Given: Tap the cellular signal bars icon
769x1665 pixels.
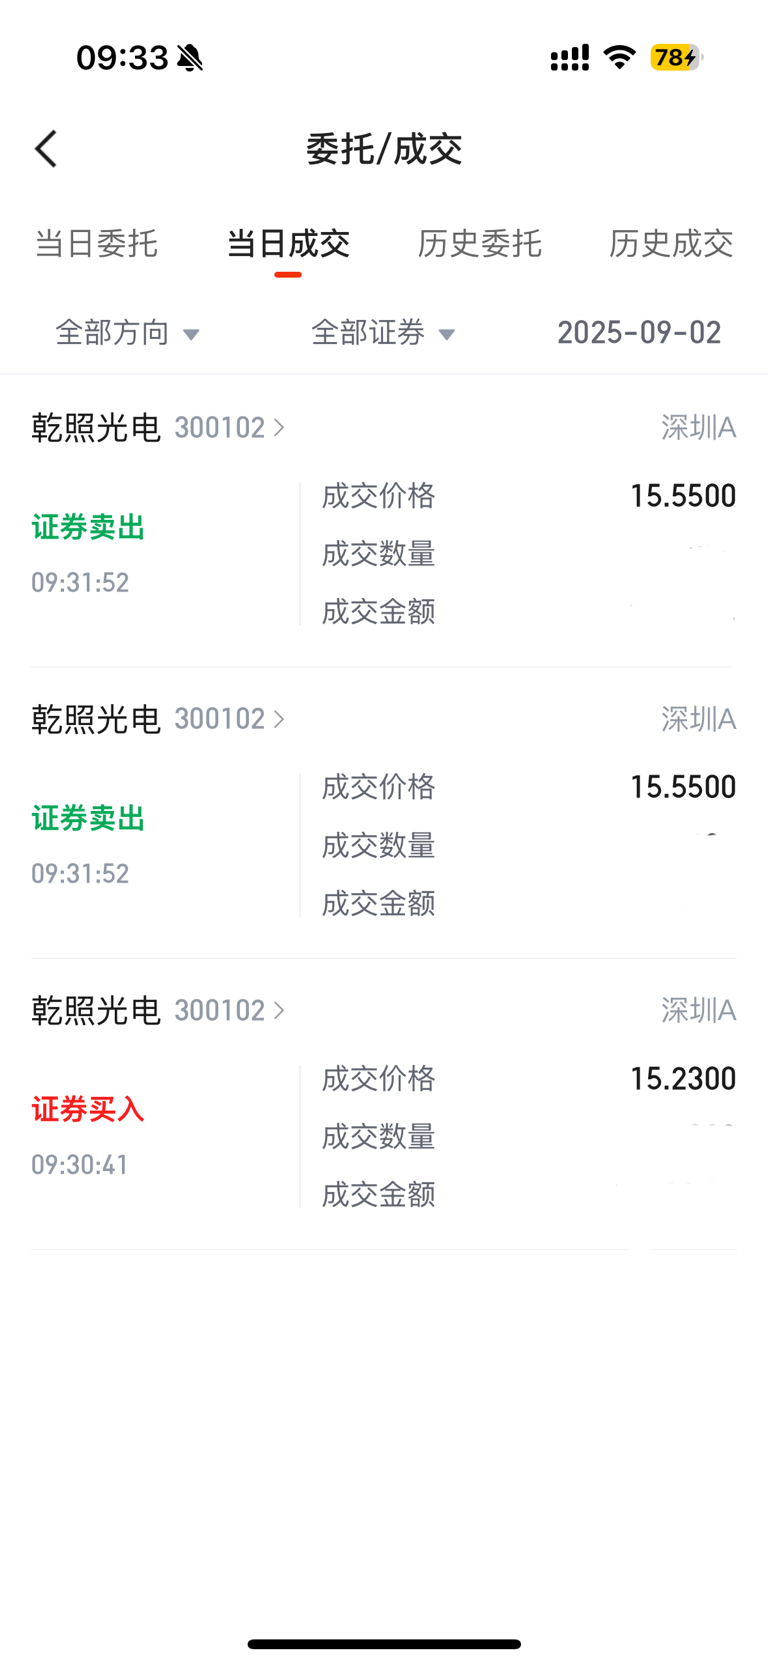Looking at the screenshot, I should click(x=570, y=58).
